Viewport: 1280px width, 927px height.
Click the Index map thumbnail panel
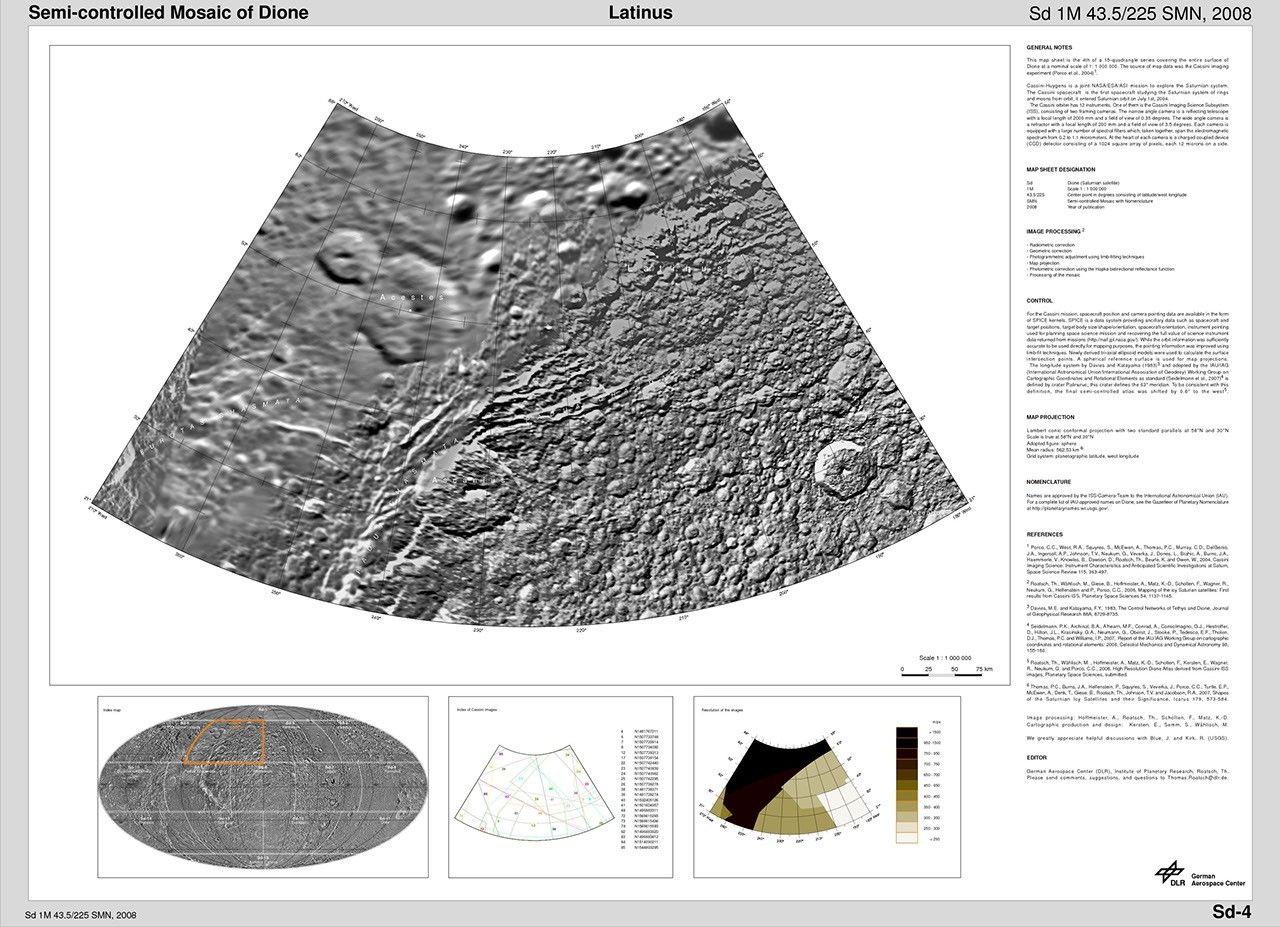(x=262, y=787)
